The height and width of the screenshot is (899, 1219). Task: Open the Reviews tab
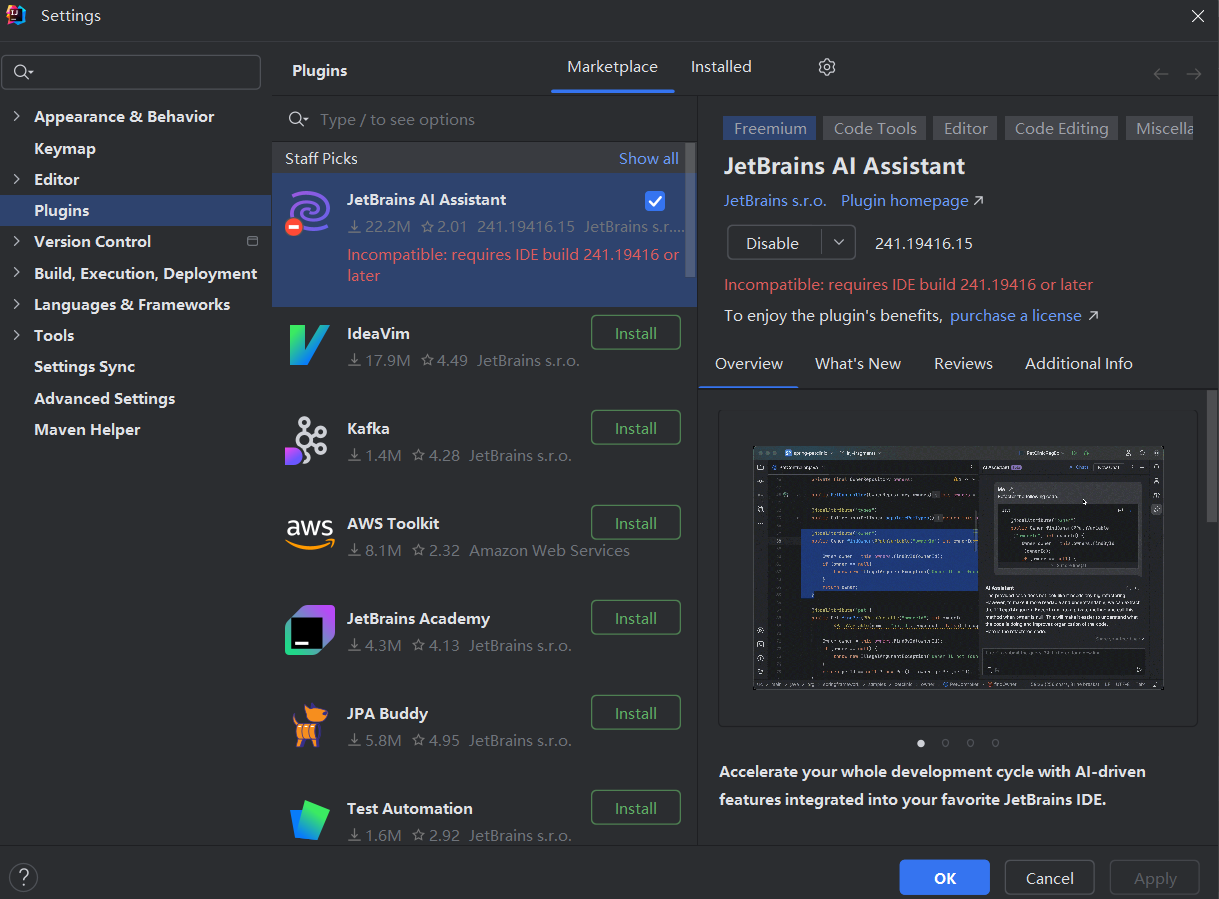coord(962,364)
